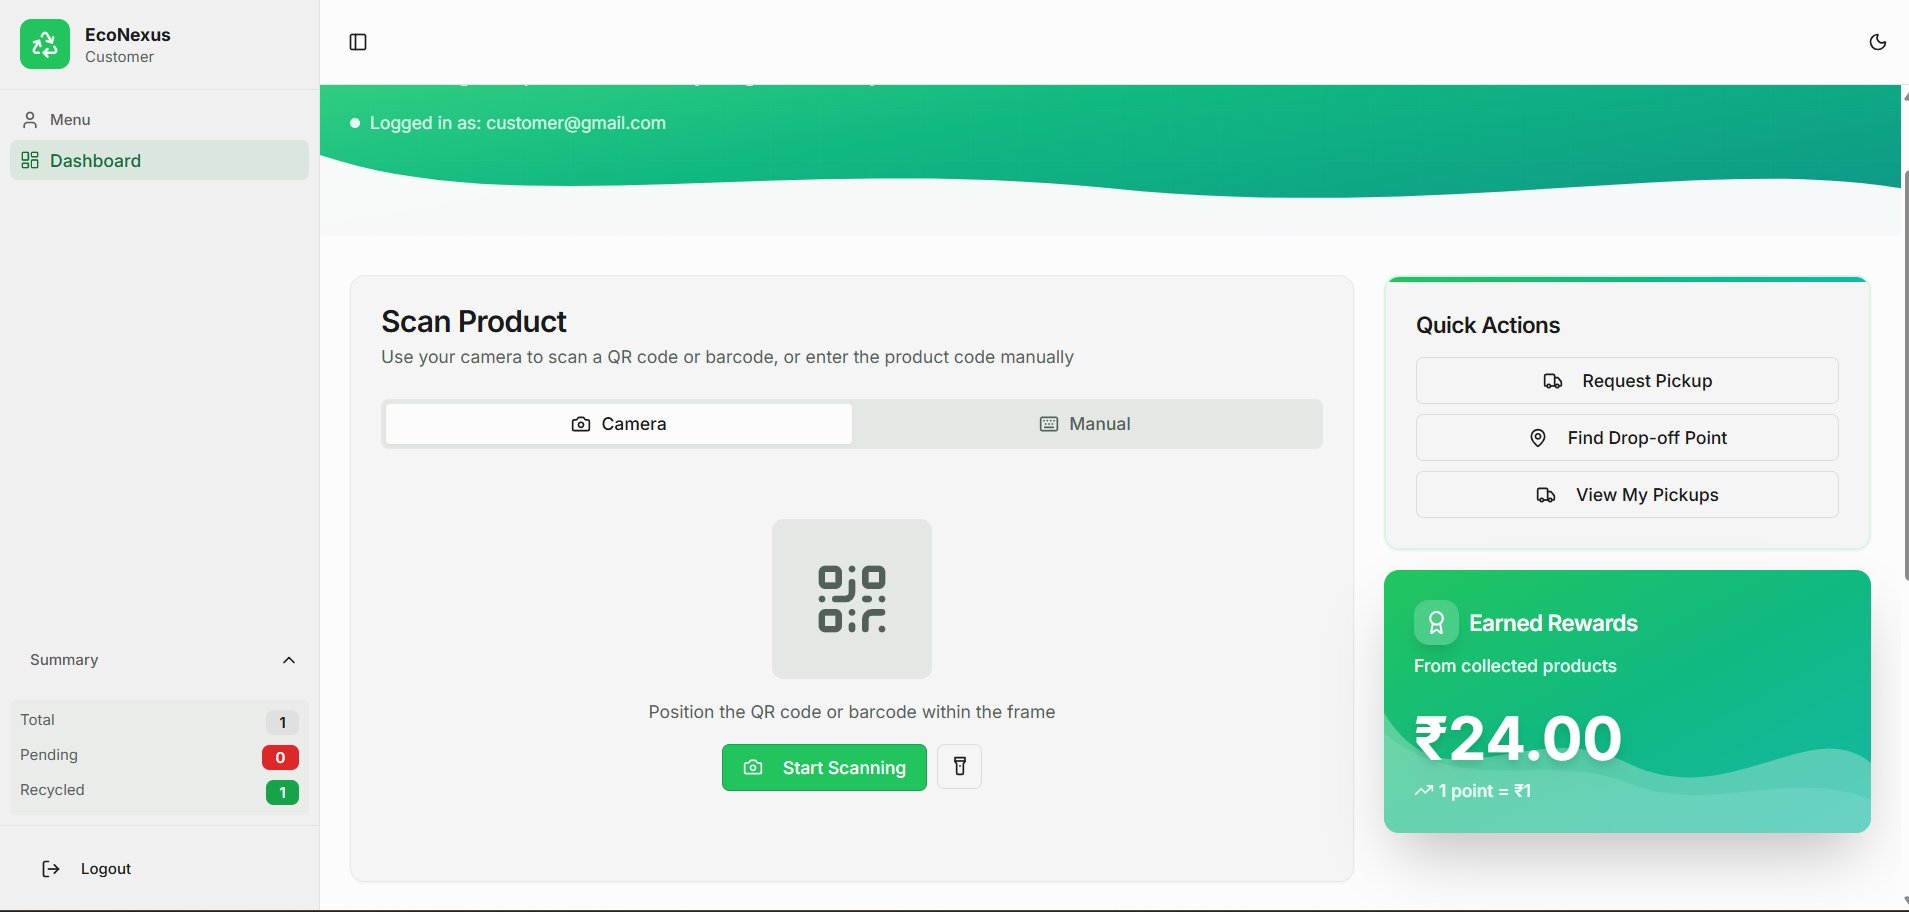Image resolution: width=1909 pixels, height=912 pixels.
Task: Toggle the flashlight icon button
Action: click(x=960, y=767)
